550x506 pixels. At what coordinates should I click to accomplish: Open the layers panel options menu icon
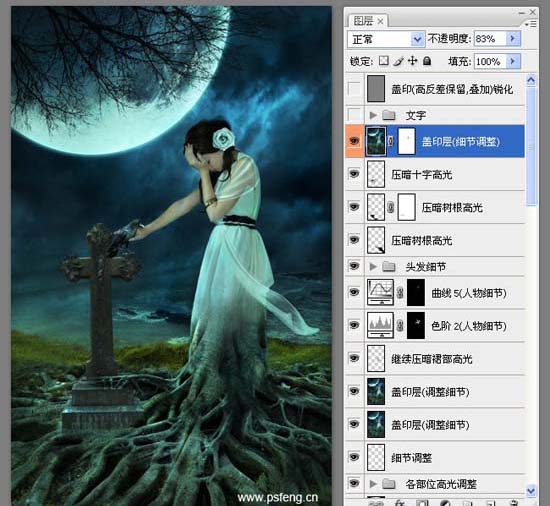coord(531,24)
